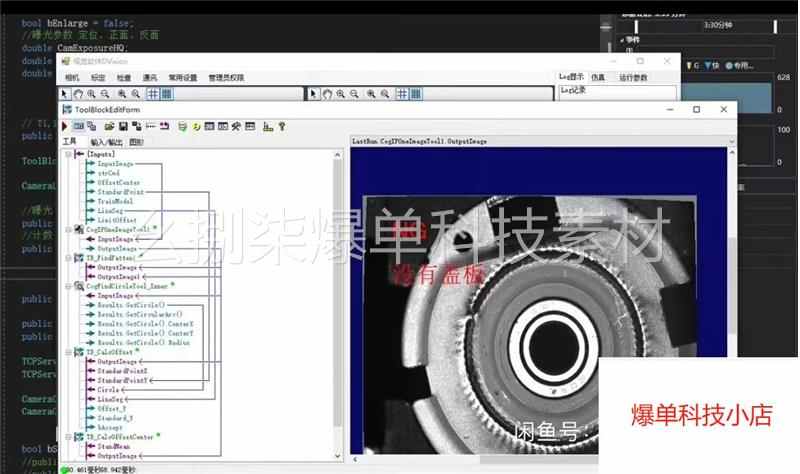This screenshot has width=800, height=474.
Task: Run the ToolBlock with the red play icon
Action: (65, 126)
